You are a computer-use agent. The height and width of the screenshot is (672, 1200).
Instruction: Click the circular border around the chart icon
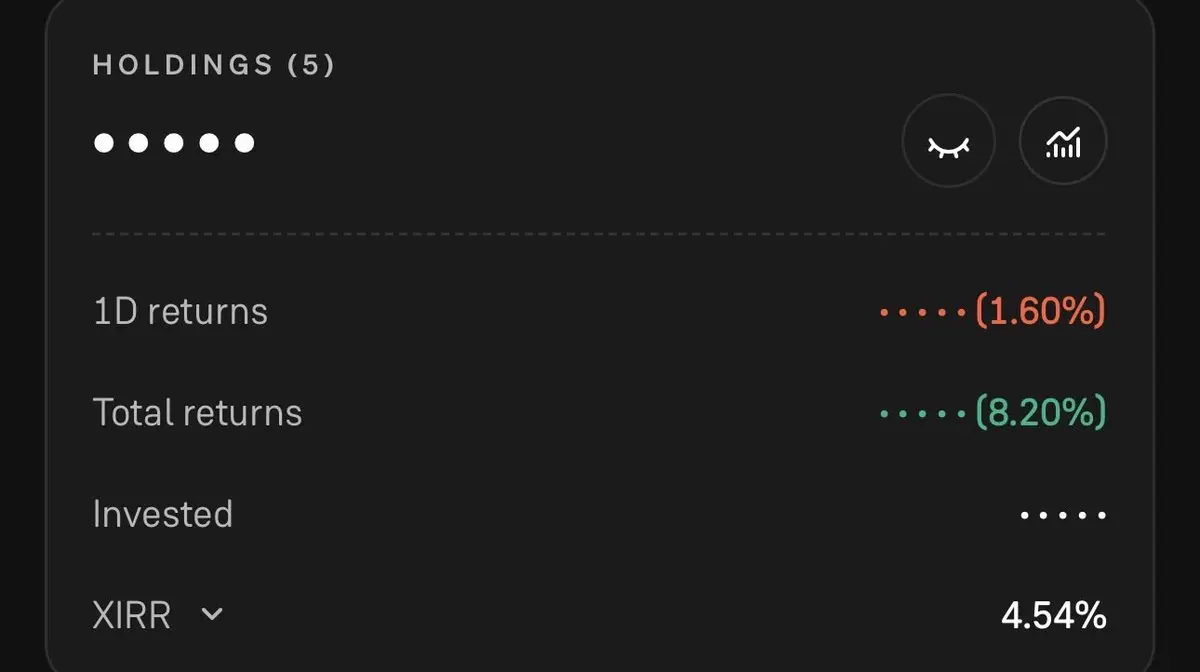(1063, 99)
